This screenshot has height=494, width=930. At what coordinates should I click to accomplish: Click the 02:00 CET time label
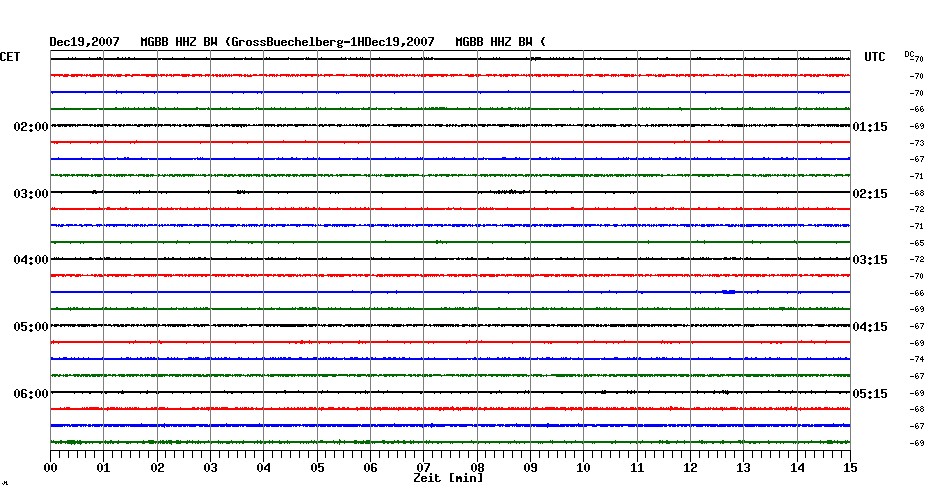click(x=31, y=127)
